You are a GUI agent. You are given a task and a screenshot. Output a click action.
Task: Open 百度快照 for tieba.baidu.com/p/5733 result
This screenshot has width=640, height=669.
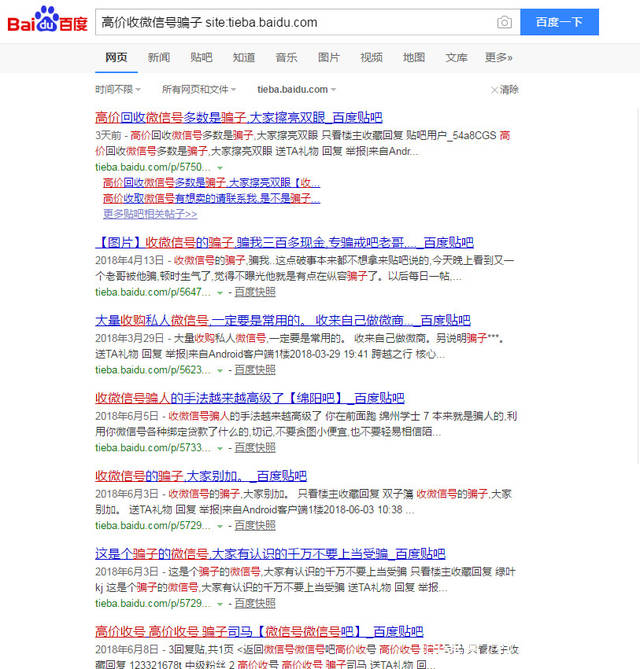click(x=255, y=448)
